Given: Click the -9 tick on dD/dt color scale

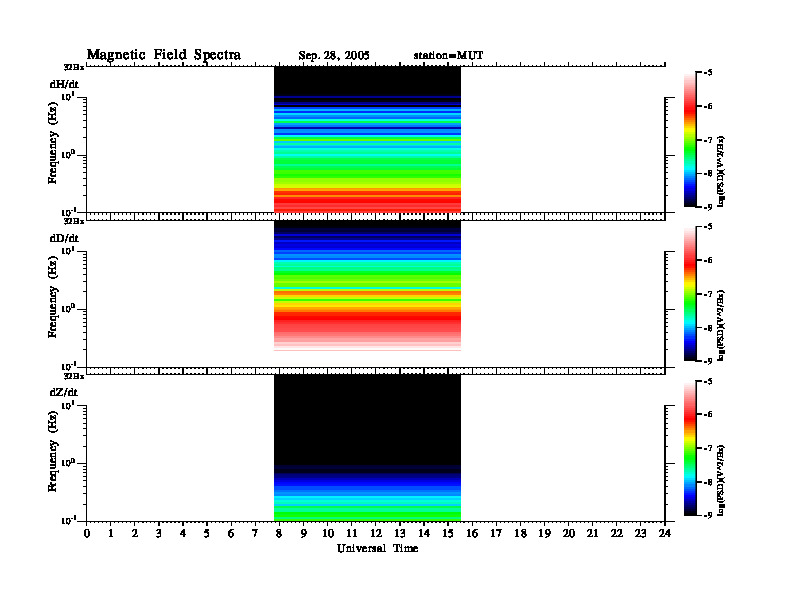Looking at the screenshot, I should point(708,361).
